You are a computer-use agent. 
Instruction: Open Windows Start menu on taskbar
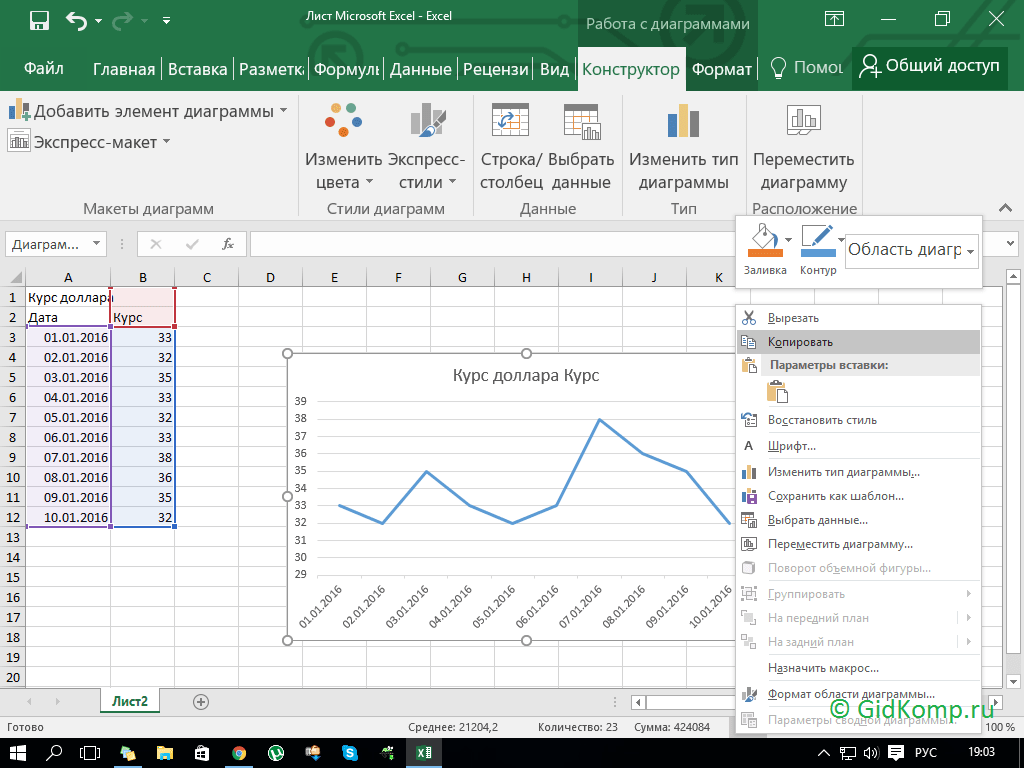(17, 752)
